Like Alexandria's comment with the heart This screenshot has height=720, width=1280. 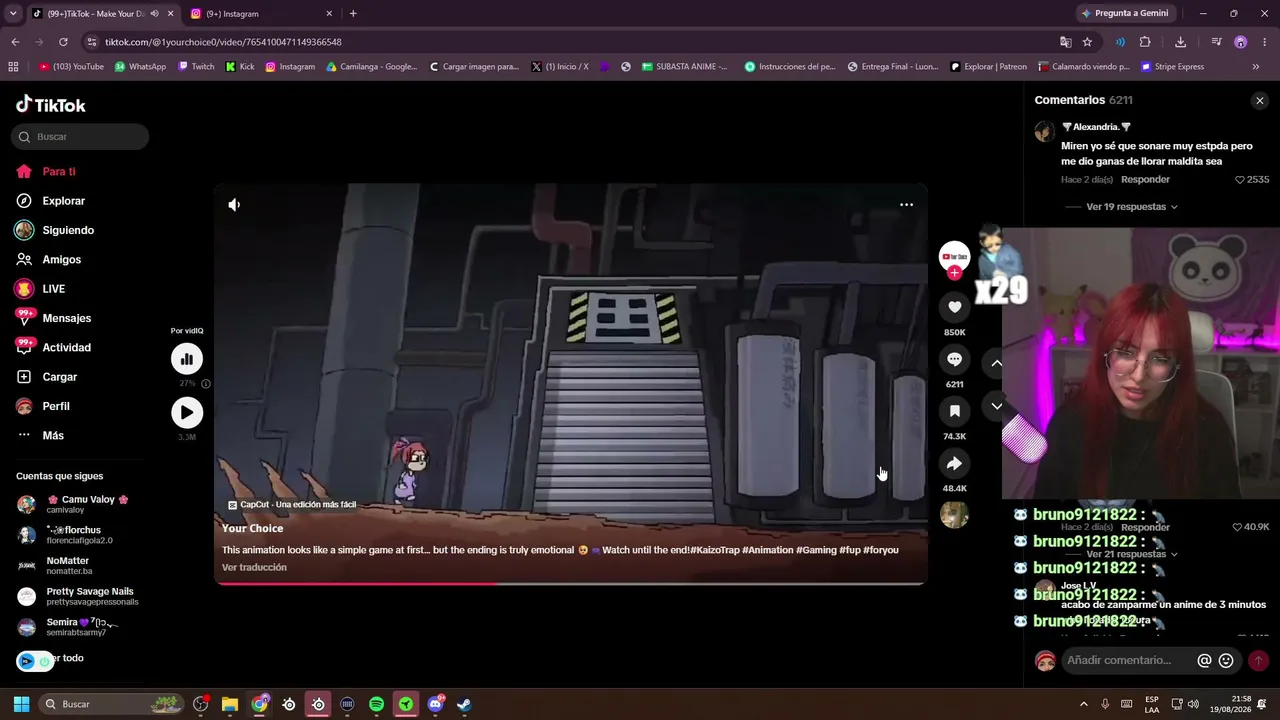coord(1240,180)
